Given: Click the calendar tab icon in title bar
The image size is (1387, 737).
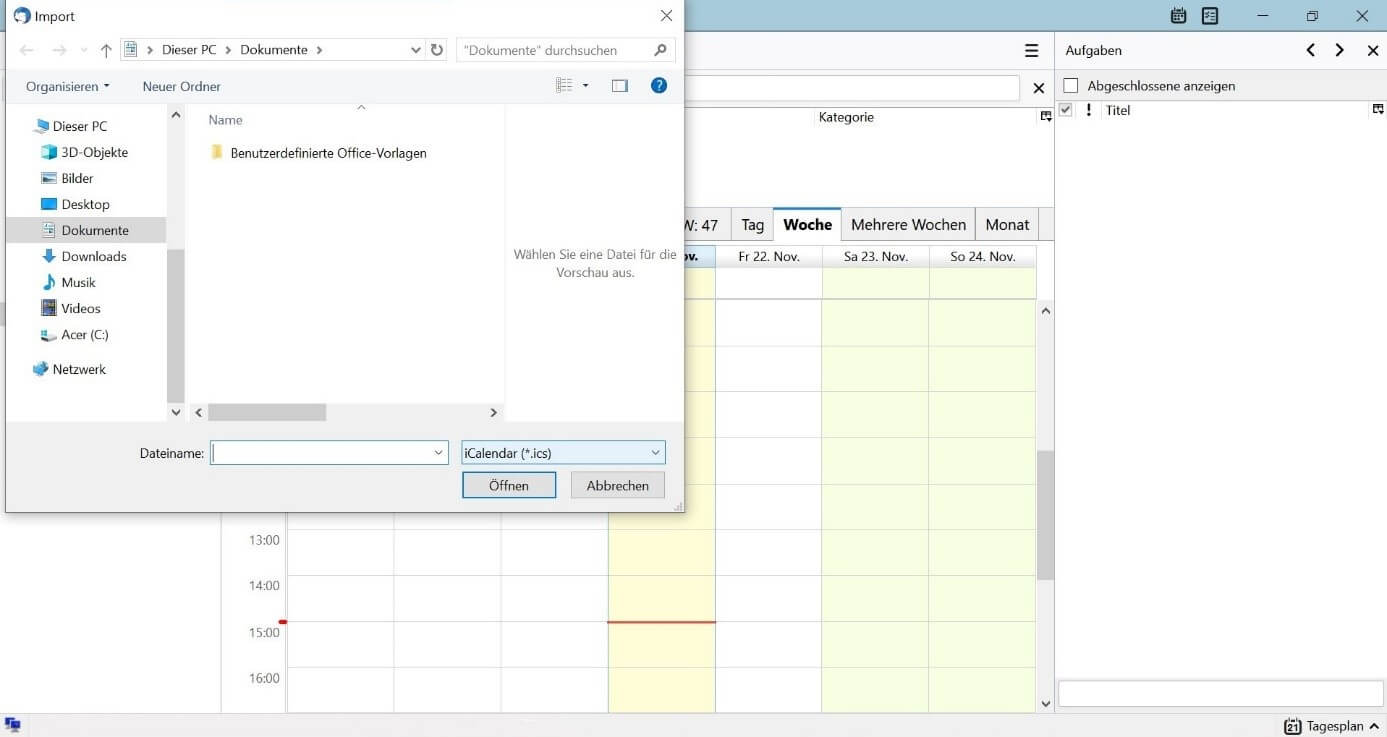Looking at the screenshot, I should click(x=1178, y=16).
